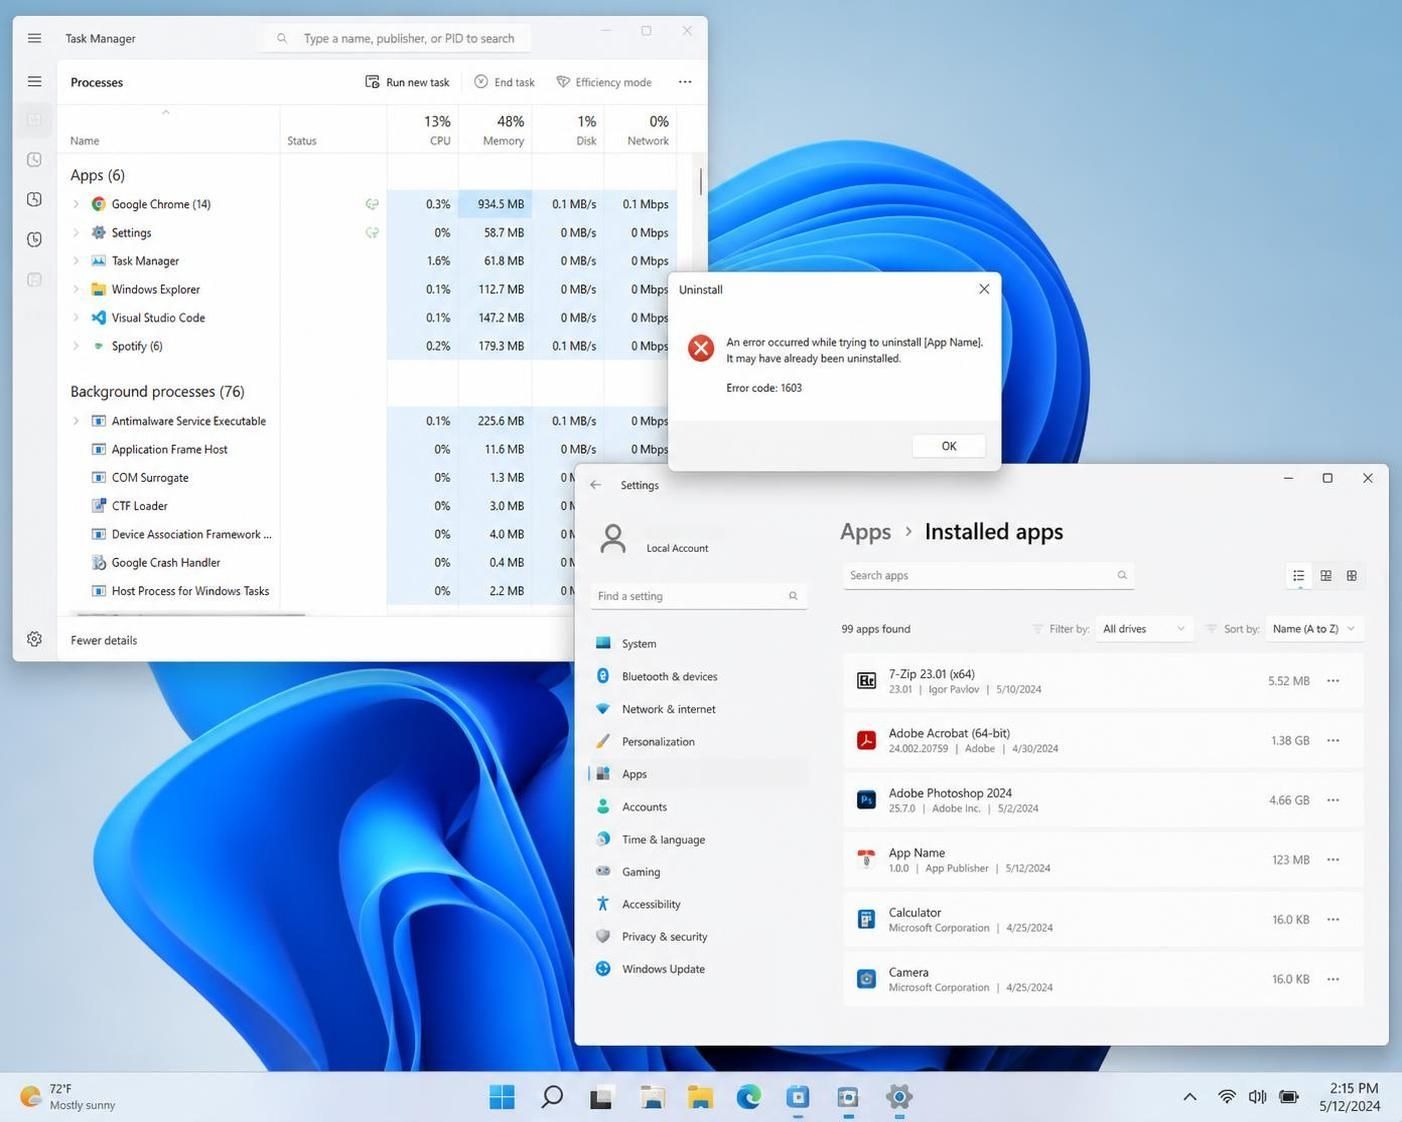Open more options for Adobe Acrobat
The image size is (1402, 1122).
(1333, 741)
